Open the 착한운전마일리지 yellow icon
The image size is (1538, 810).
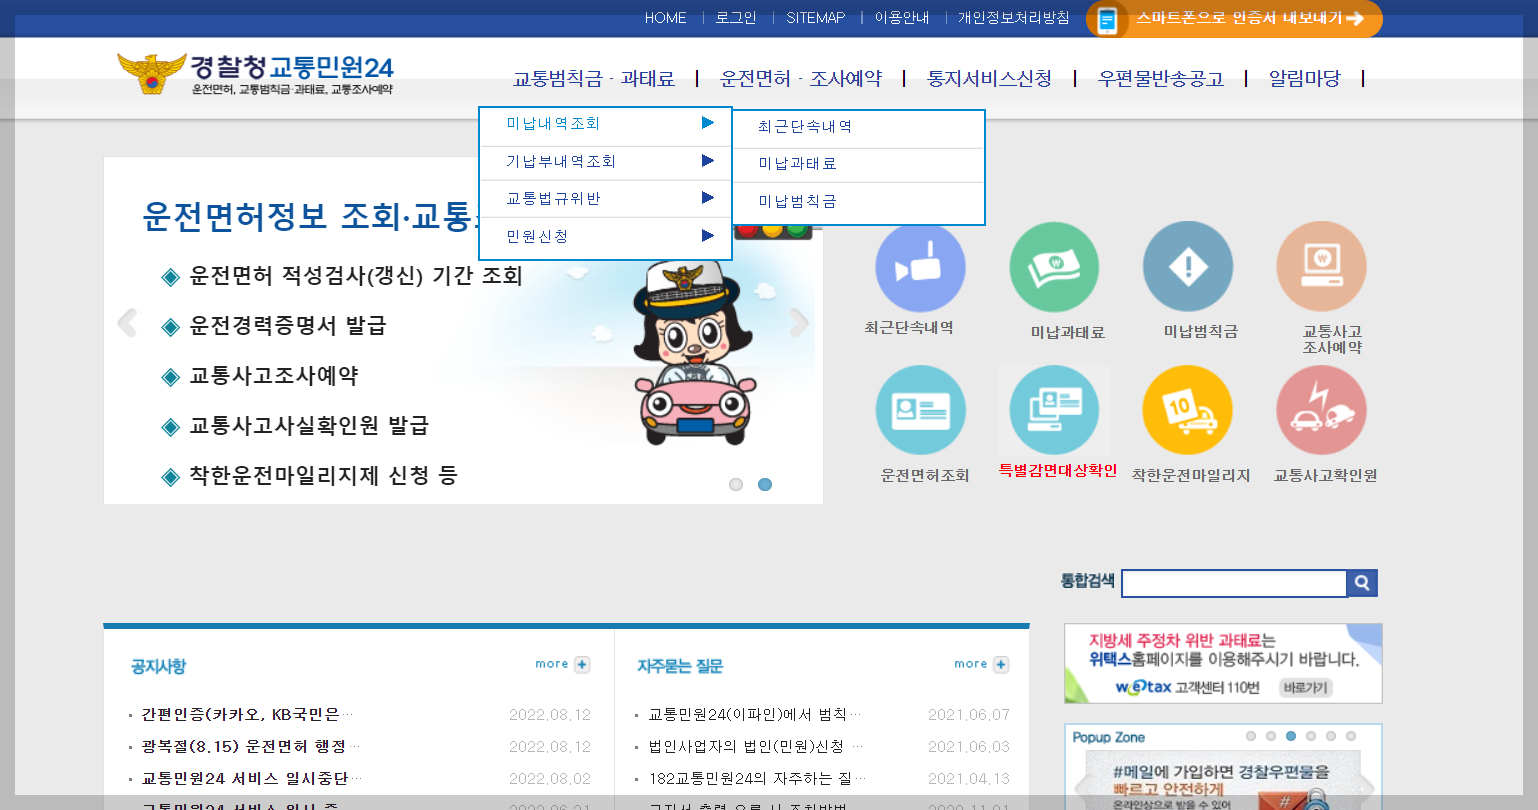pos(1188,410)
